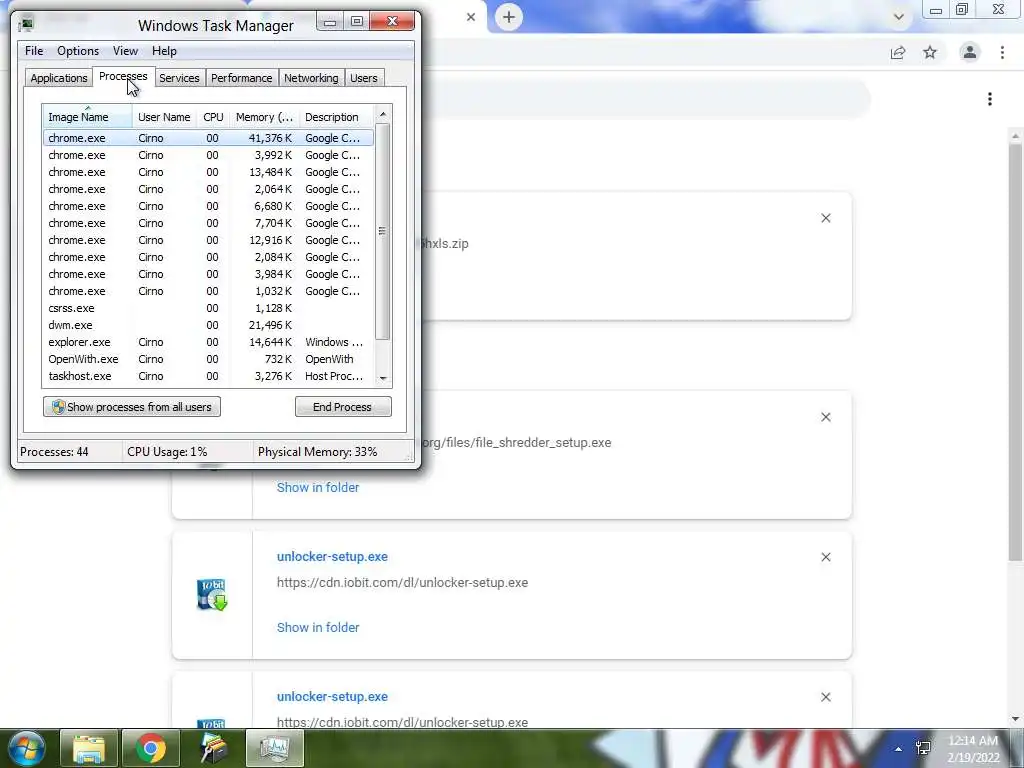Sort processes by Memory column

coord(264,117)
